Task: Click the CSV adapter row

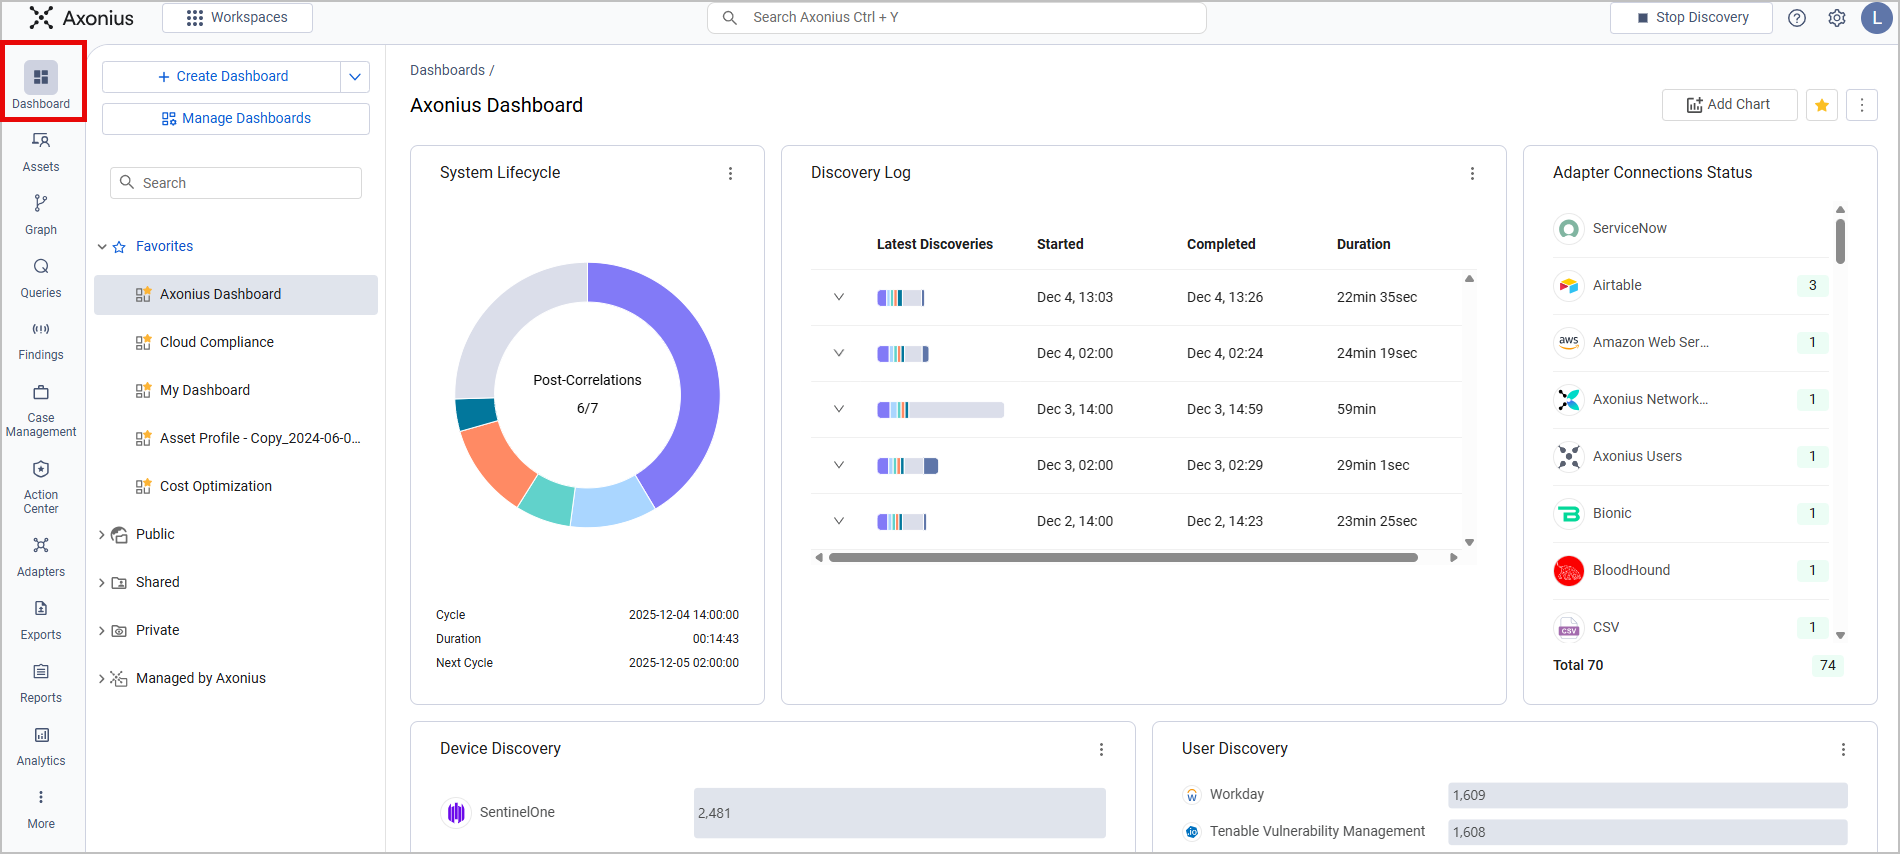Action: (1691, 628)
